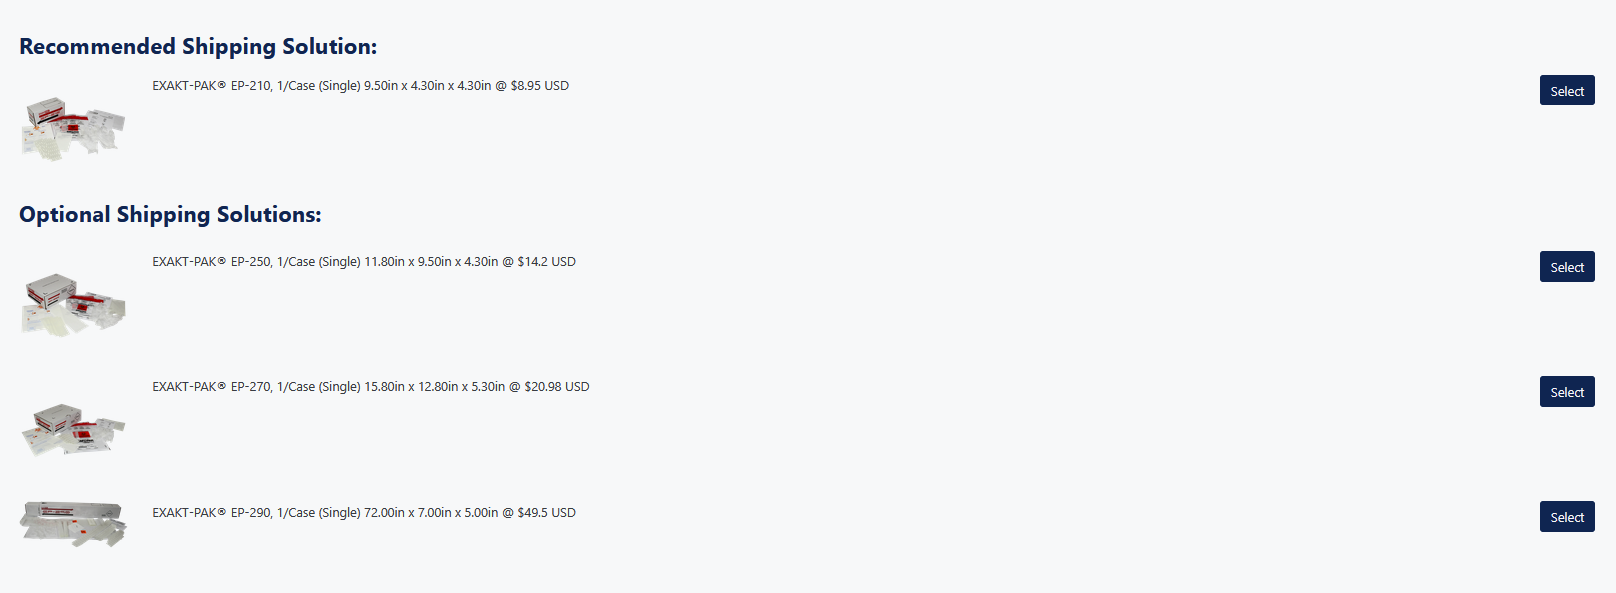Choose the Select button for EP-270
This screenshot has height=593, width=1616.
(1567, 391)
